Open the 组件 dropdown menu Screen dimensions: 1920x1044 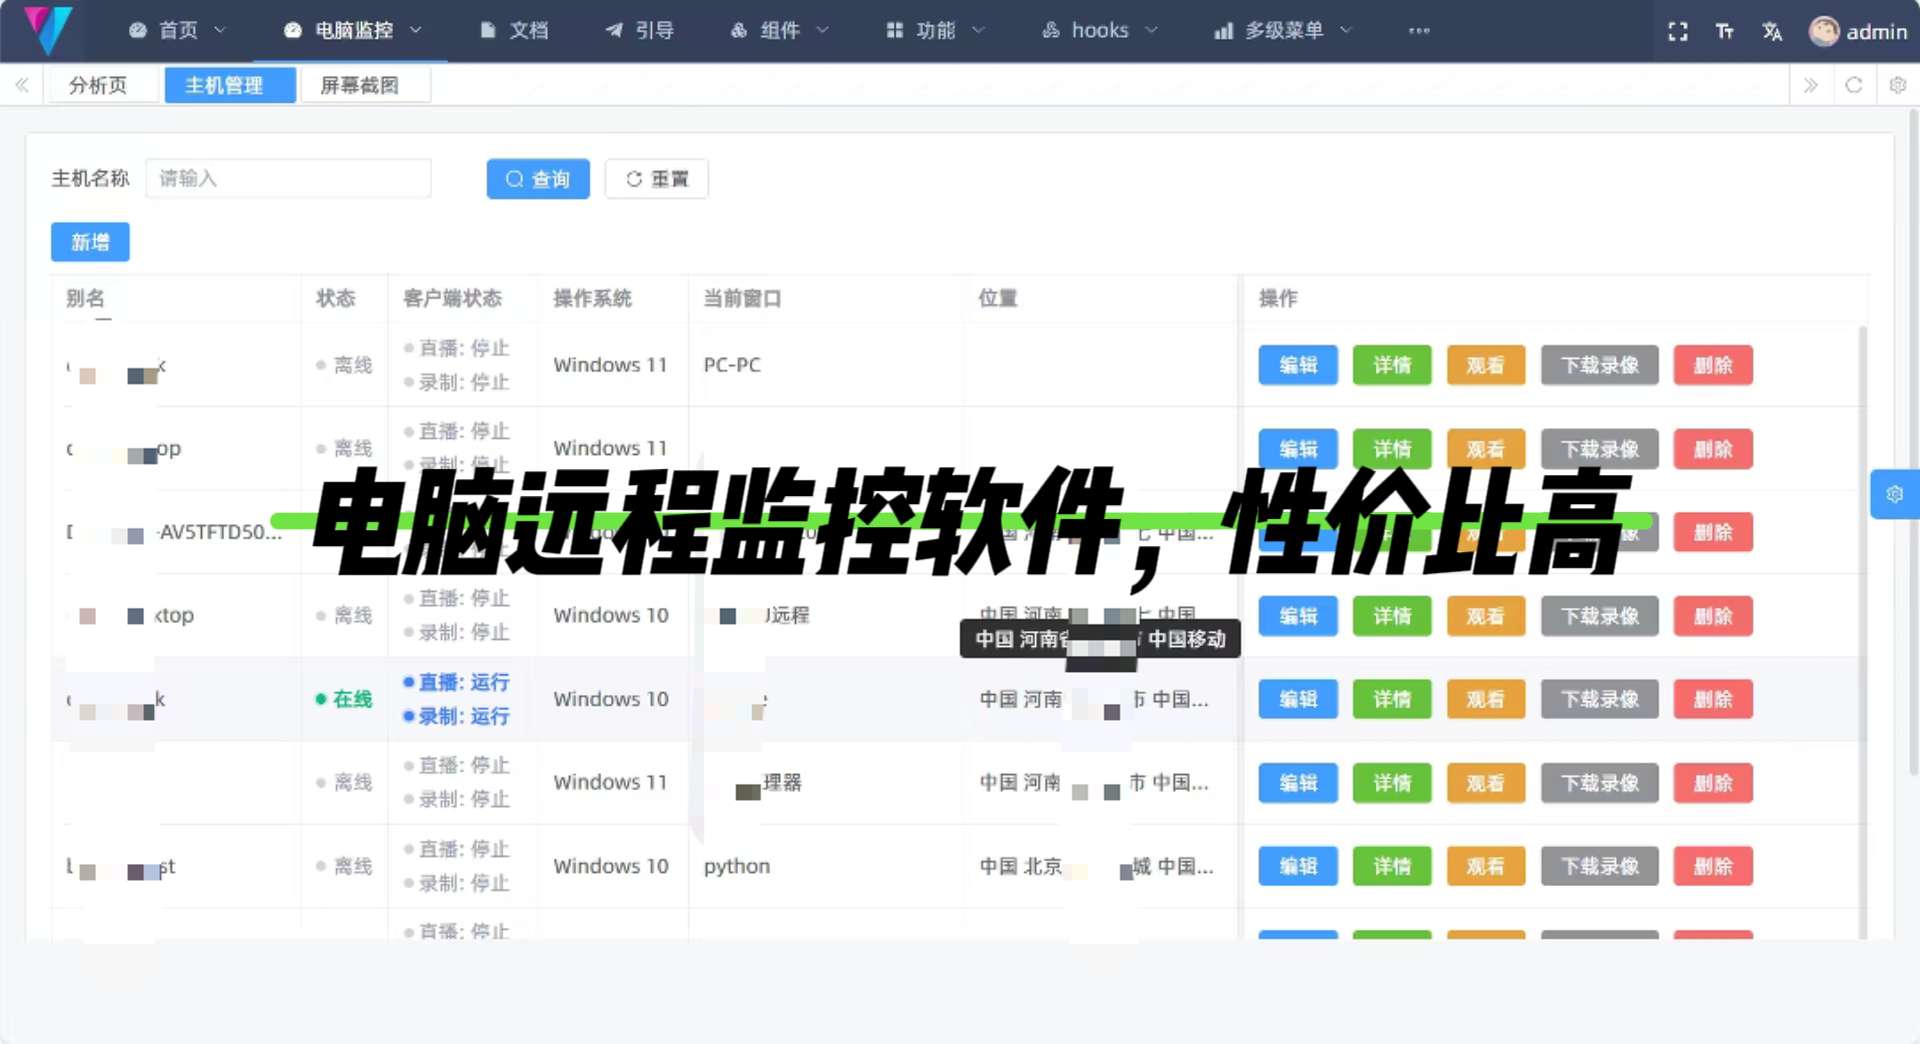pos(779,30)
